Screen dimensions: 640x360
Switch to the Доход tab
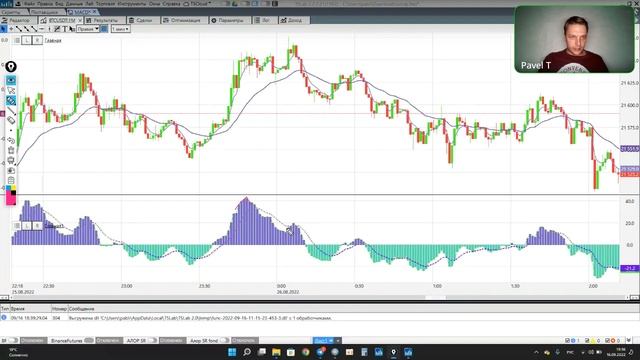(294, 20)
